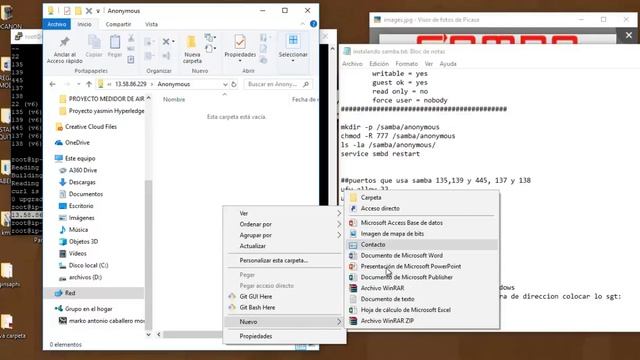Create a new Archivo WinRAR
640x360 pixels.
click(422, 288)
